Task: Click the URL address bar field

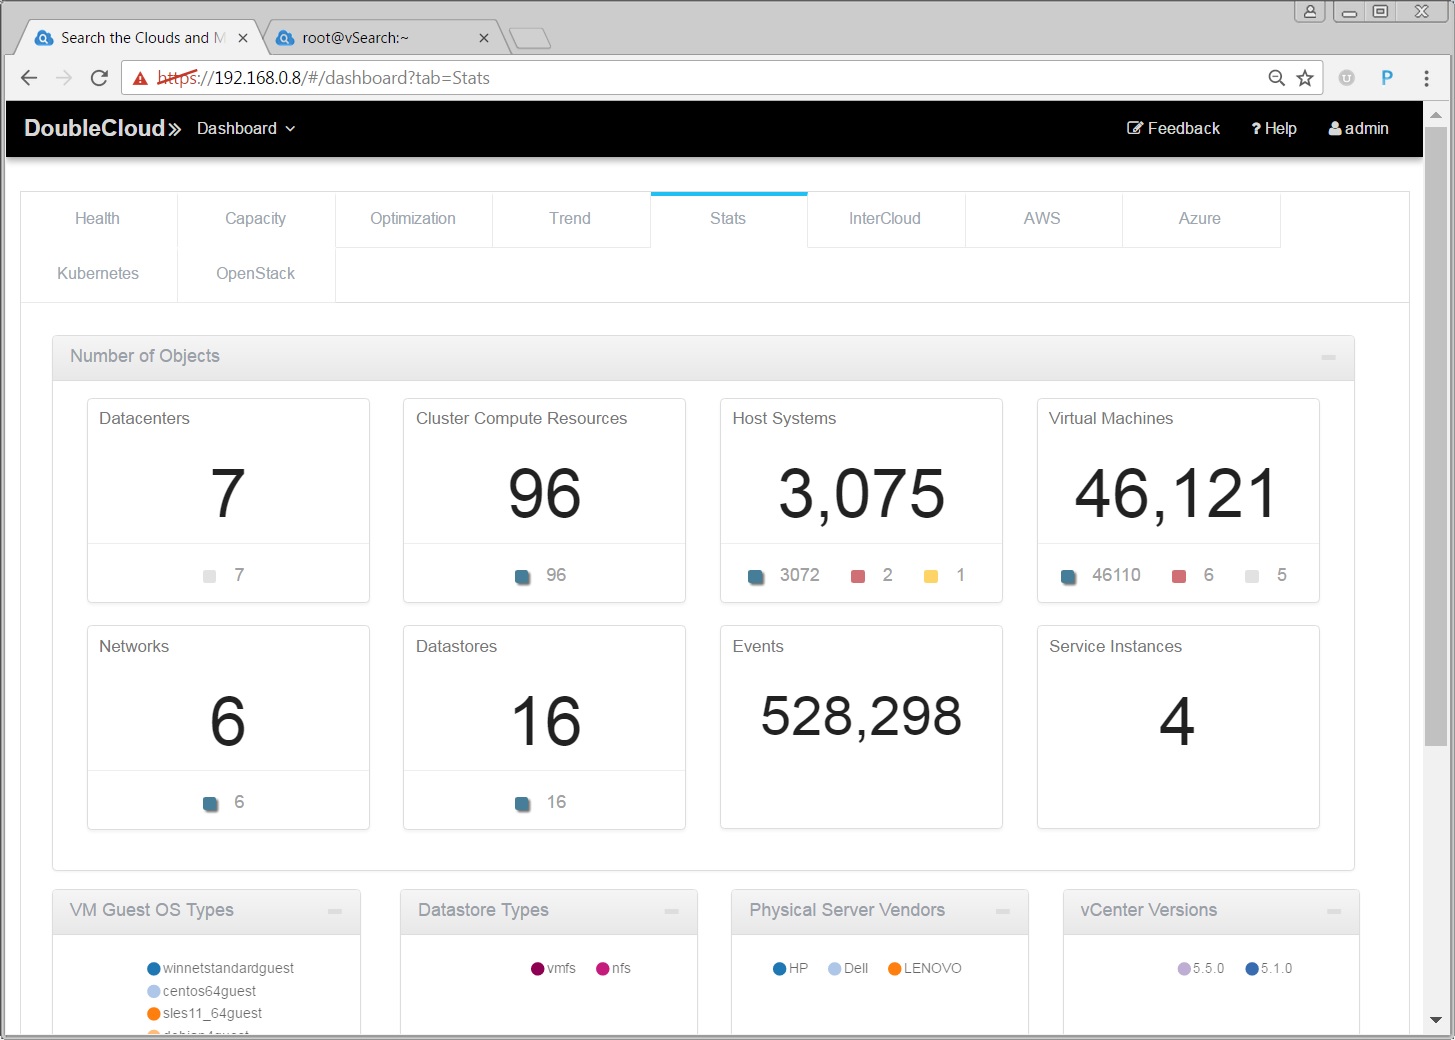Action: [700, 78]
